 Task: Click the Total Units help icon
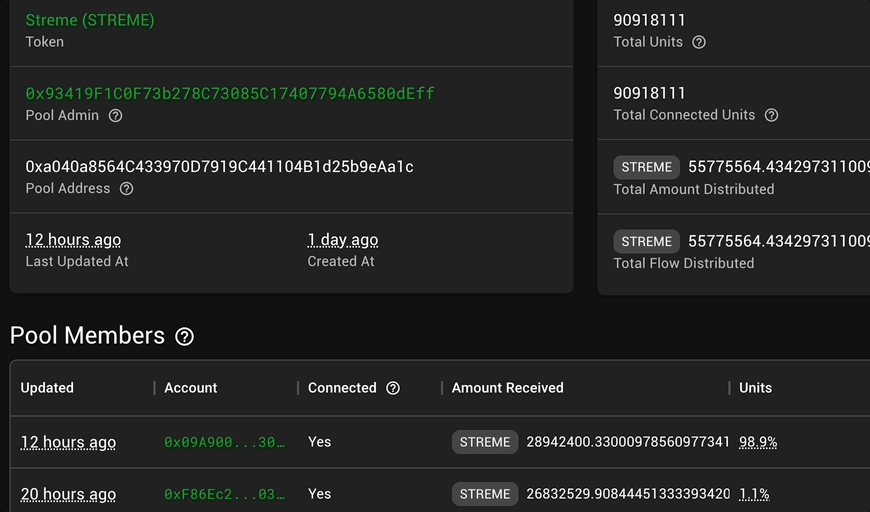699,42
